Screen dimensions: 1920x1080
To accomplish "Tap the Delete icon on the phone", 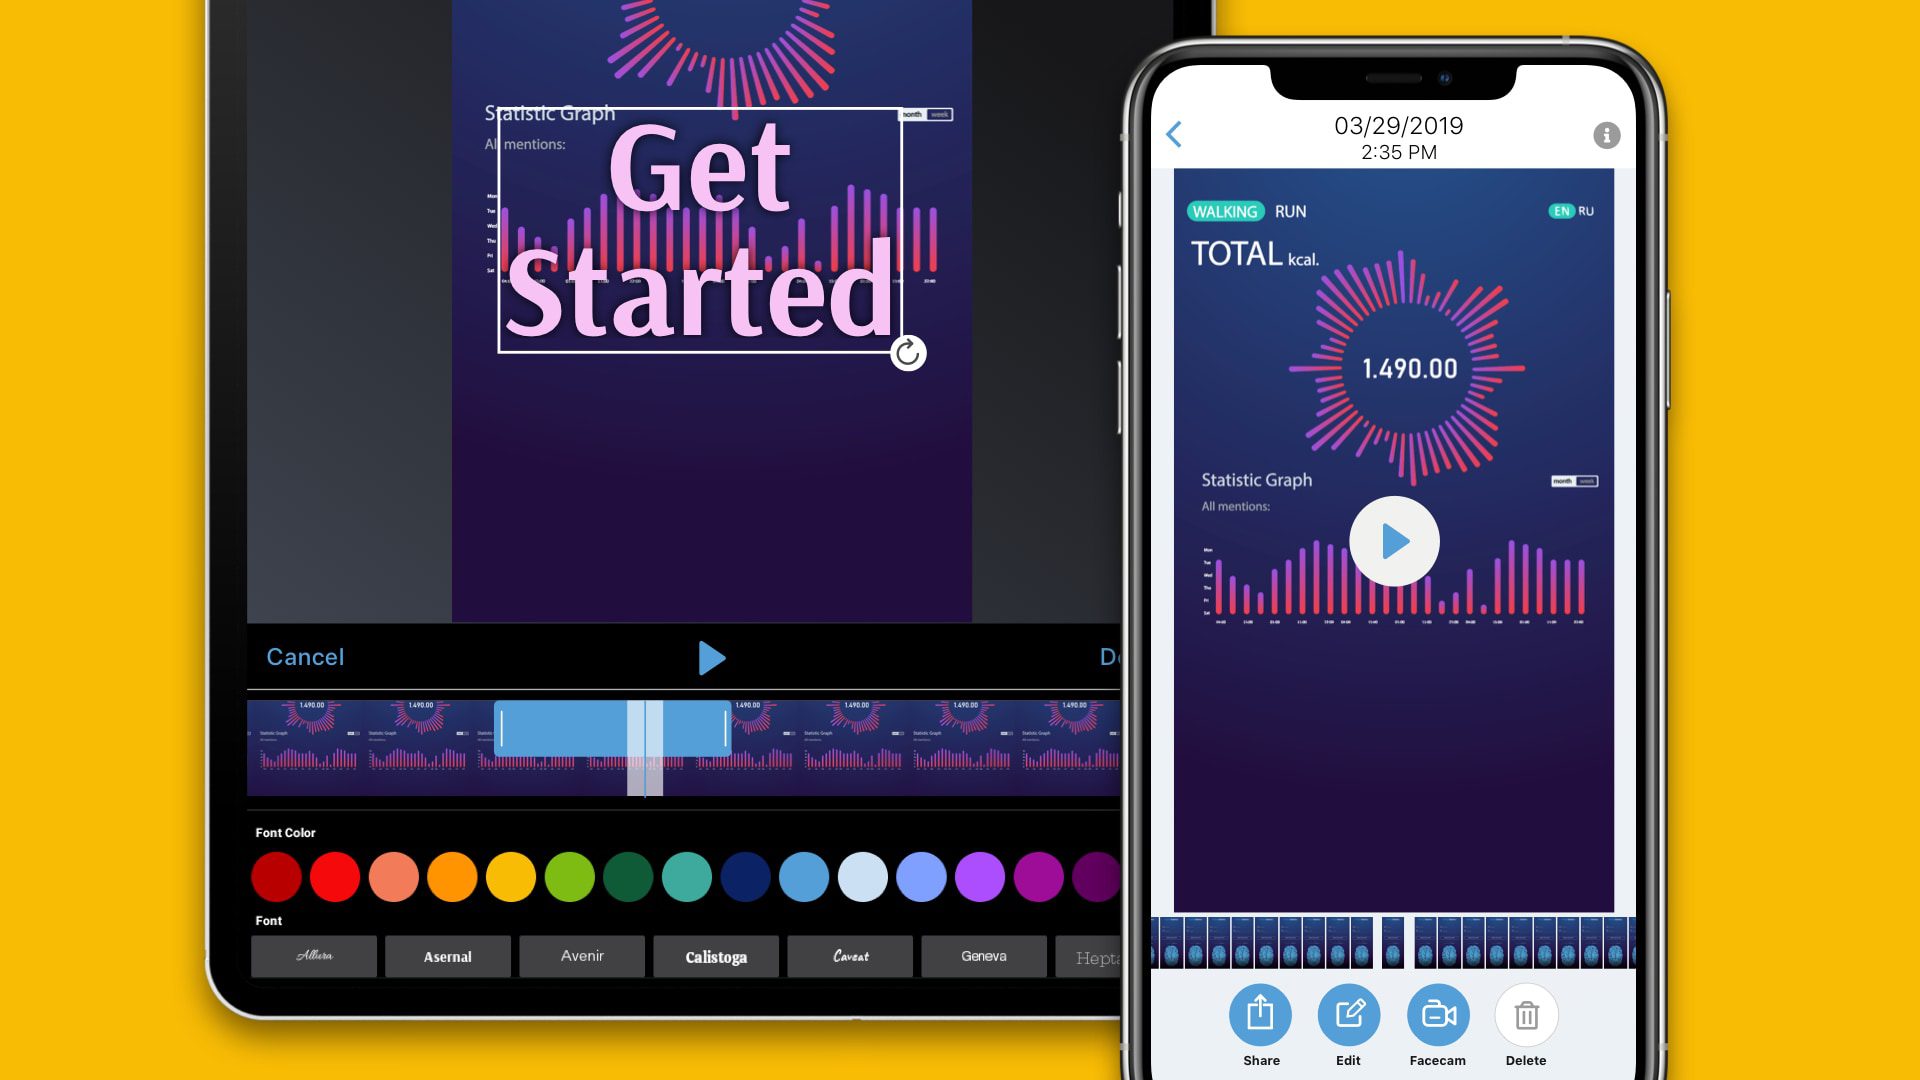I will 1526,1015.
